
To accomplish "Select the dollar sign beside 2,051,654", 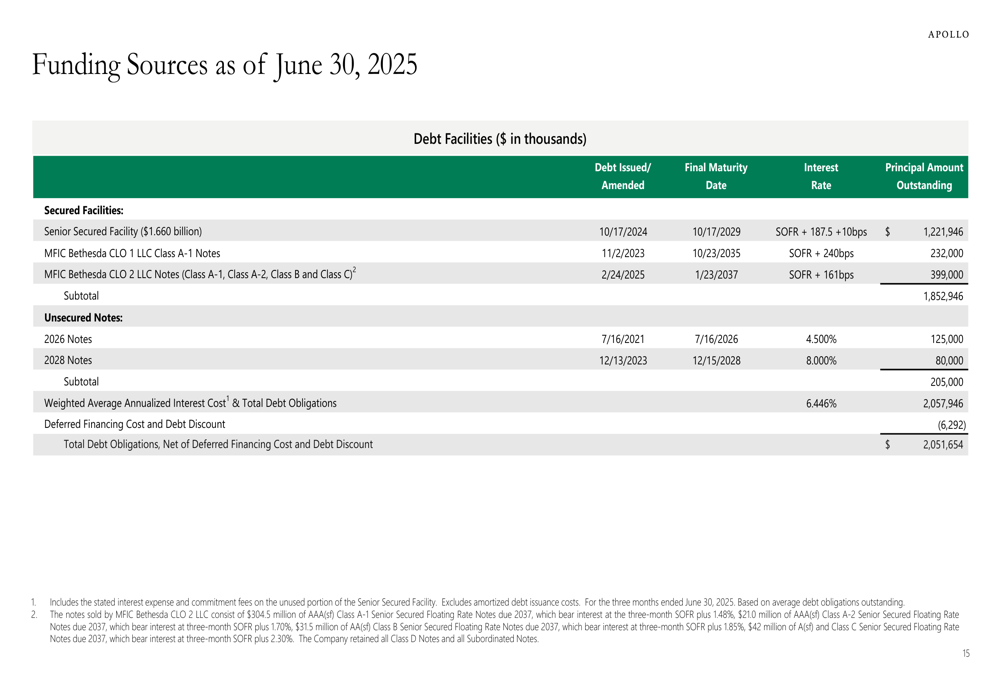I will point(887,445).
